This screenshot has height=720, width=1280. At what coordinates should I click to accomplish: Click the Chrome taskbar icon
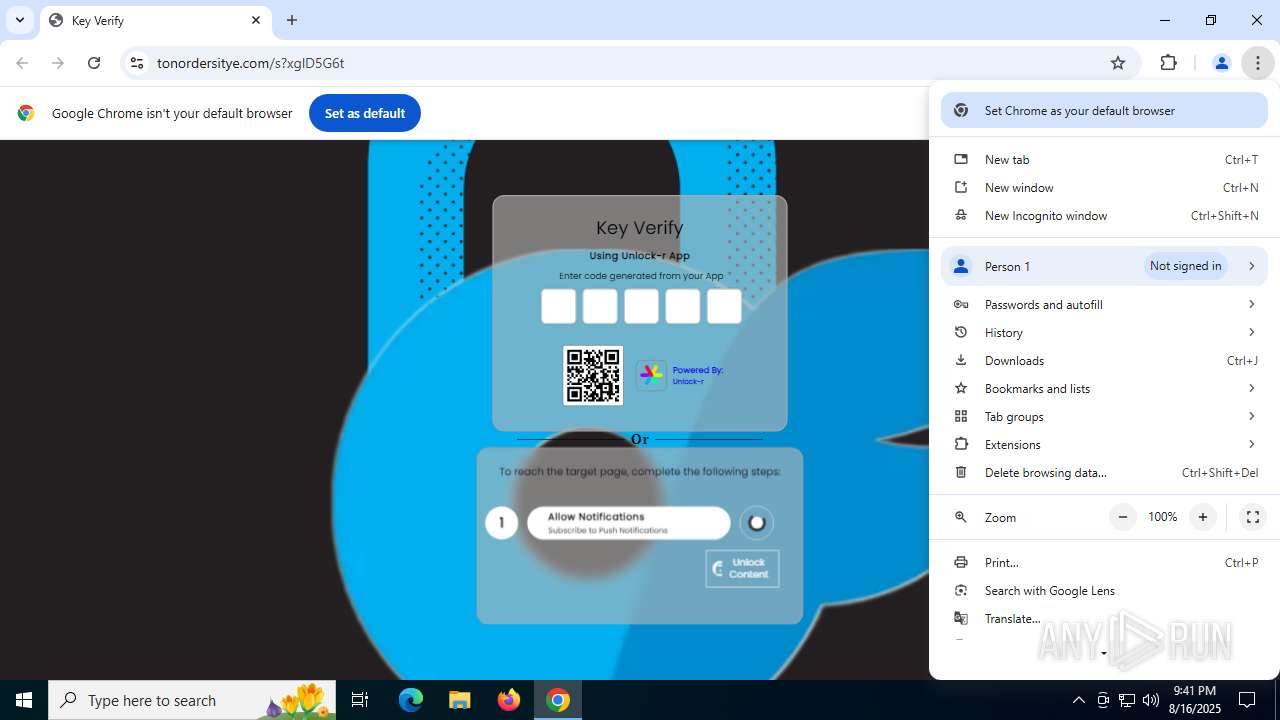pos(558,700)
